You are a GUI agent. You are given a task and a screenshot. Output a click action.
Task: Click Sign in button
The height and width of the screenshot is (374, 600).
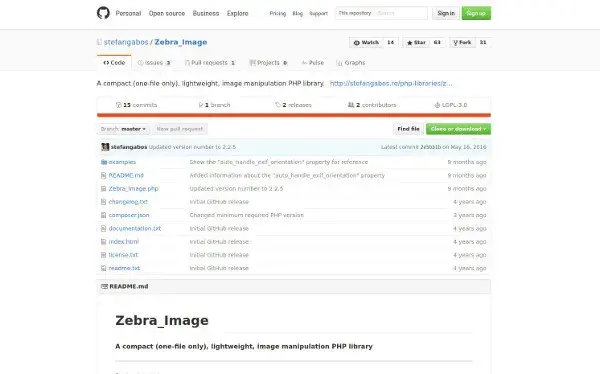pyautogui.click(x=446, y=13)
